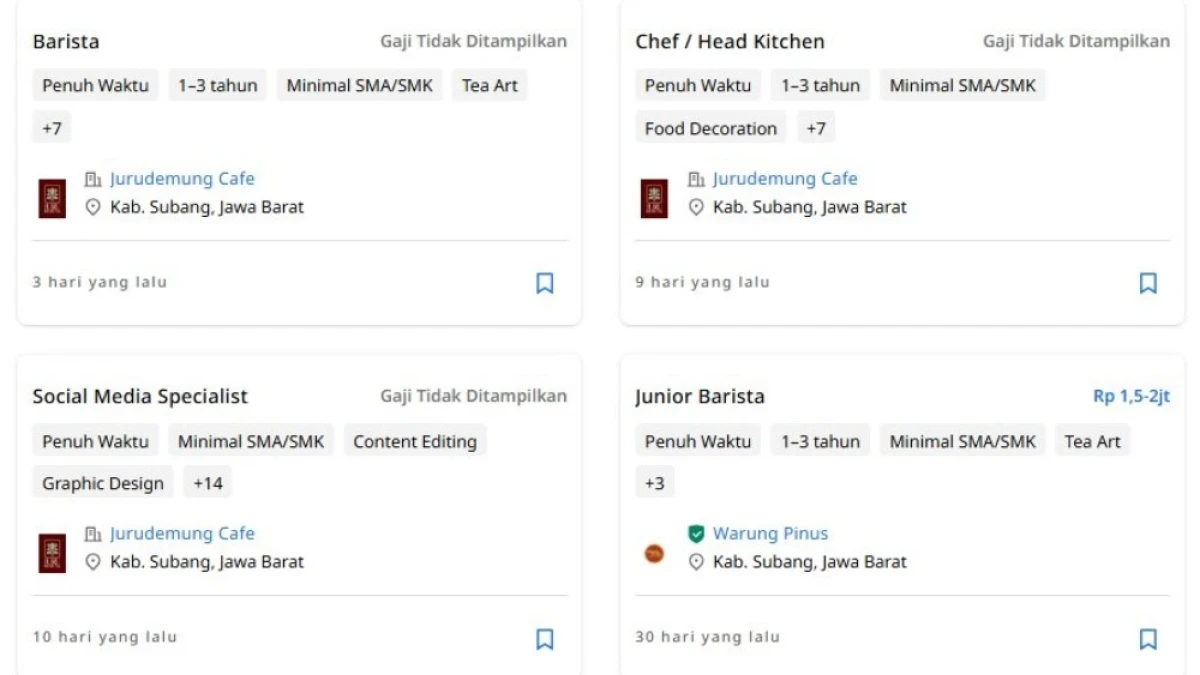The height and width of the screenshot is (675, 1200).
Task: Click Gaji Tidak Ditampilkan on Social Media card
Action: (473, 396)
